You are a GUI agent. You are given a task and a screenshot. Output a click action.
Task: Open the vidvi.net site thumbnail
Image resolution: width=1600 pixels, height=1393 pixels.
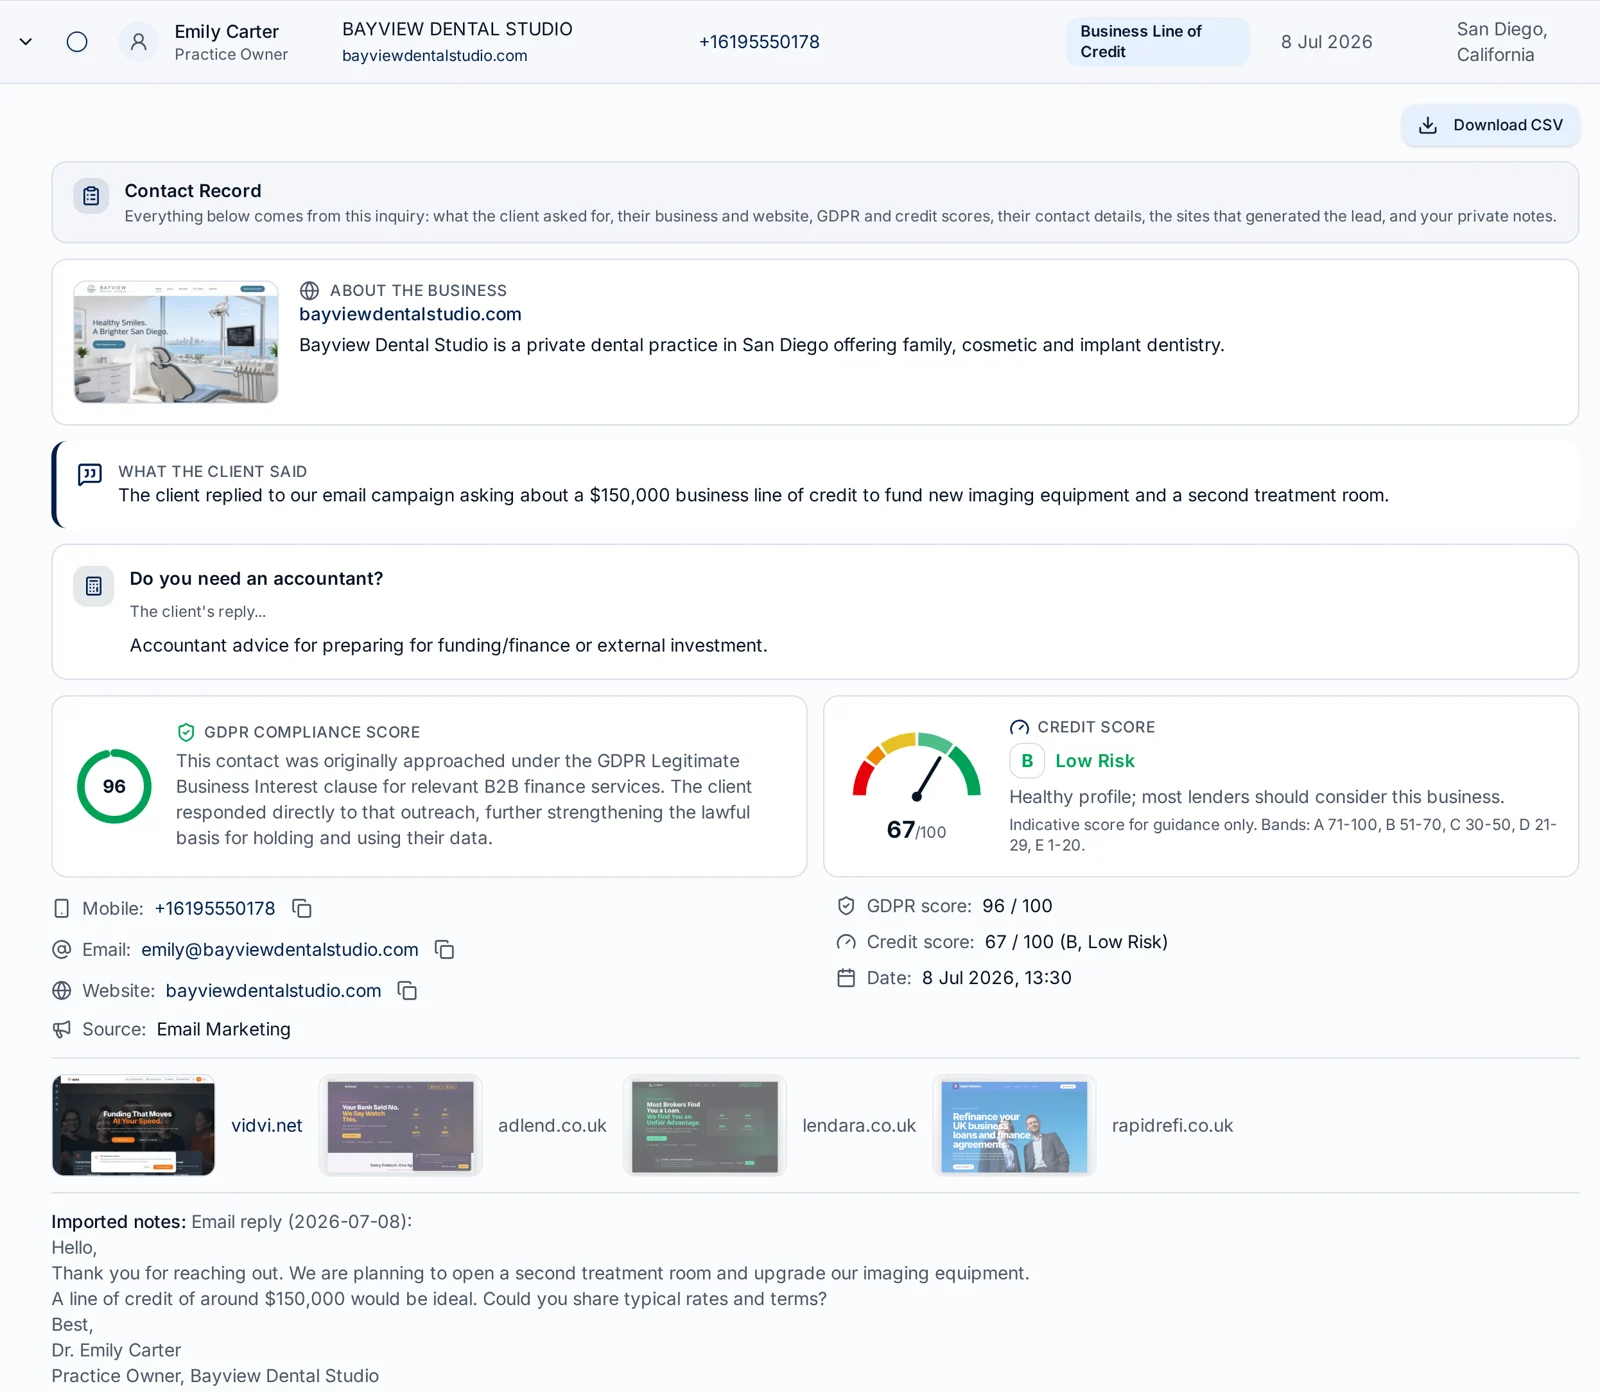134,1125
